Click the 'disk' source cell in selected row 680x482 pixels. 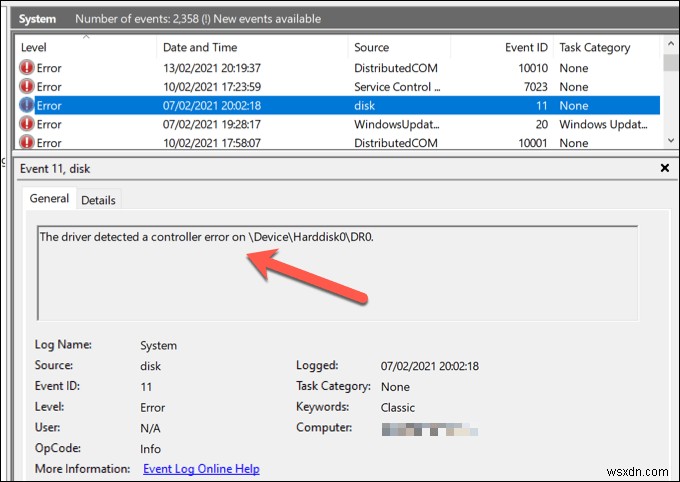pyautogui.click(x=364, y=106)
